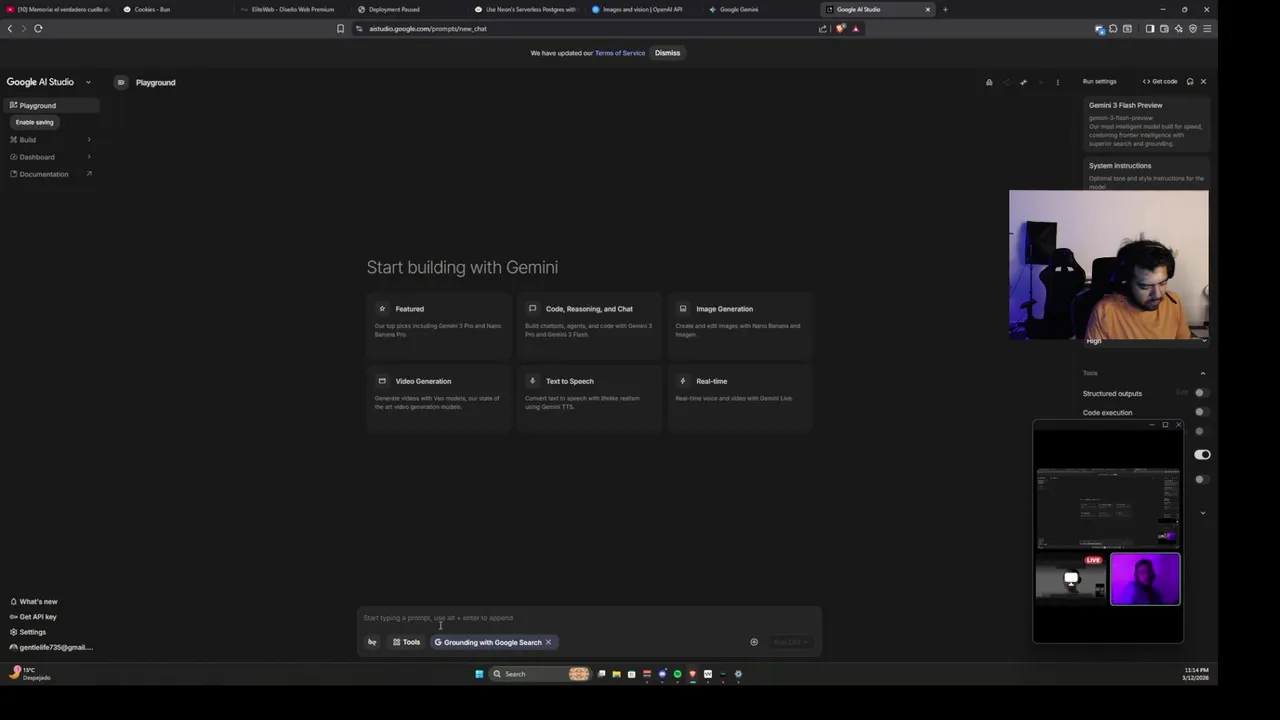Image resolution: width=1280 pixels, height=720 pixels.
Task: Open Settings in the left sidebar
Action: (x=28, y=632)
